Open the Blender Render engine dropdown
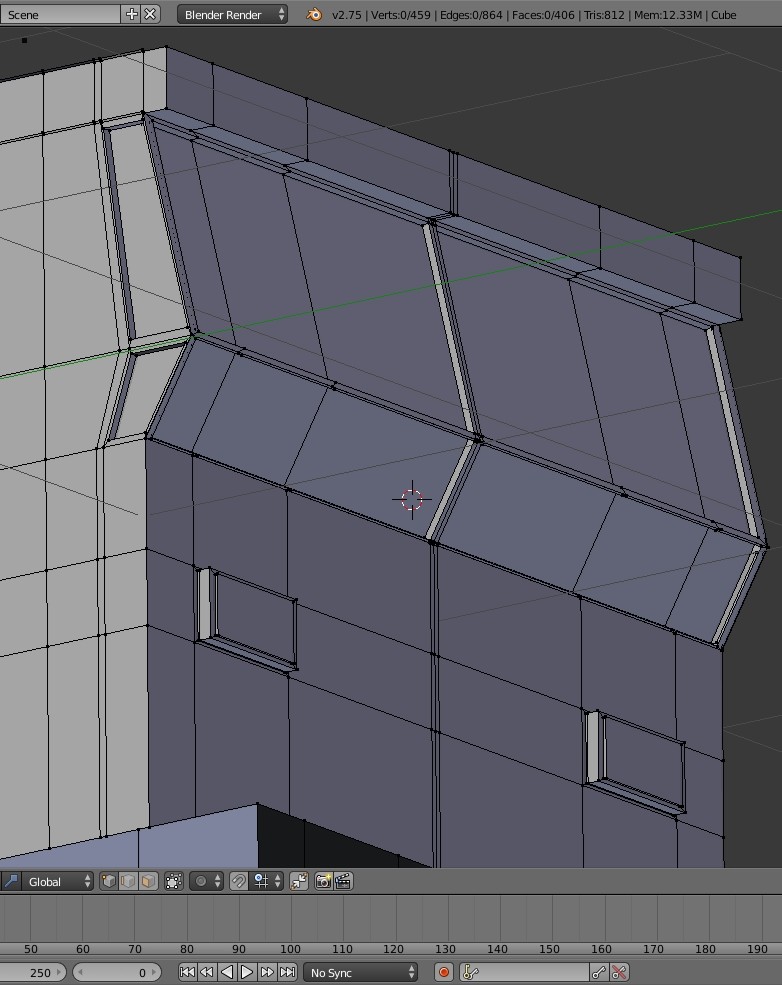 tap(232, 14)
